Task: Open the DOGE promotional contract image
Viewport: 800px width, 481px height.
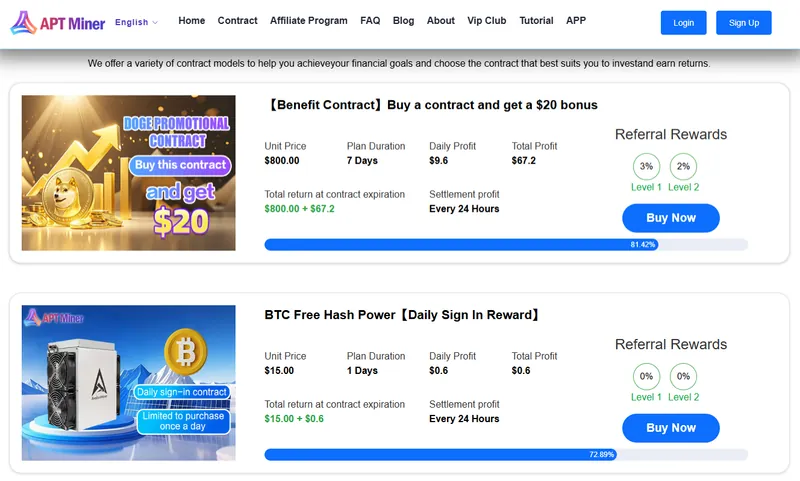Action: pos(129,173)
